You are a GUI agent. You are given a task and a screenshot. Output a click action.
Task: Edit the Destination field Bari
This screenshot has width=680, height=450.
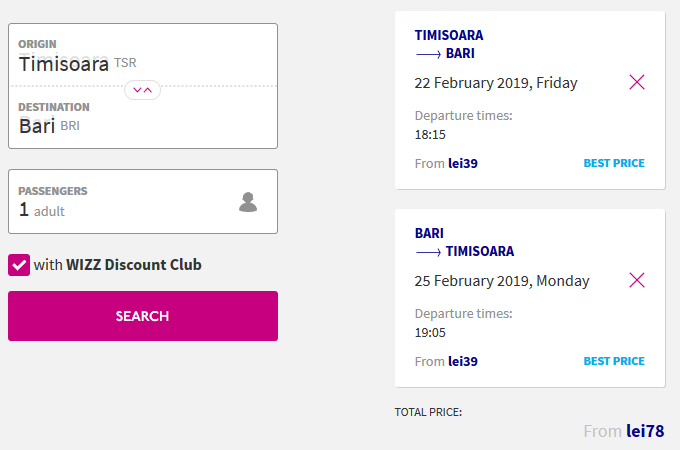pyautogui.click(x=143, y=117)
